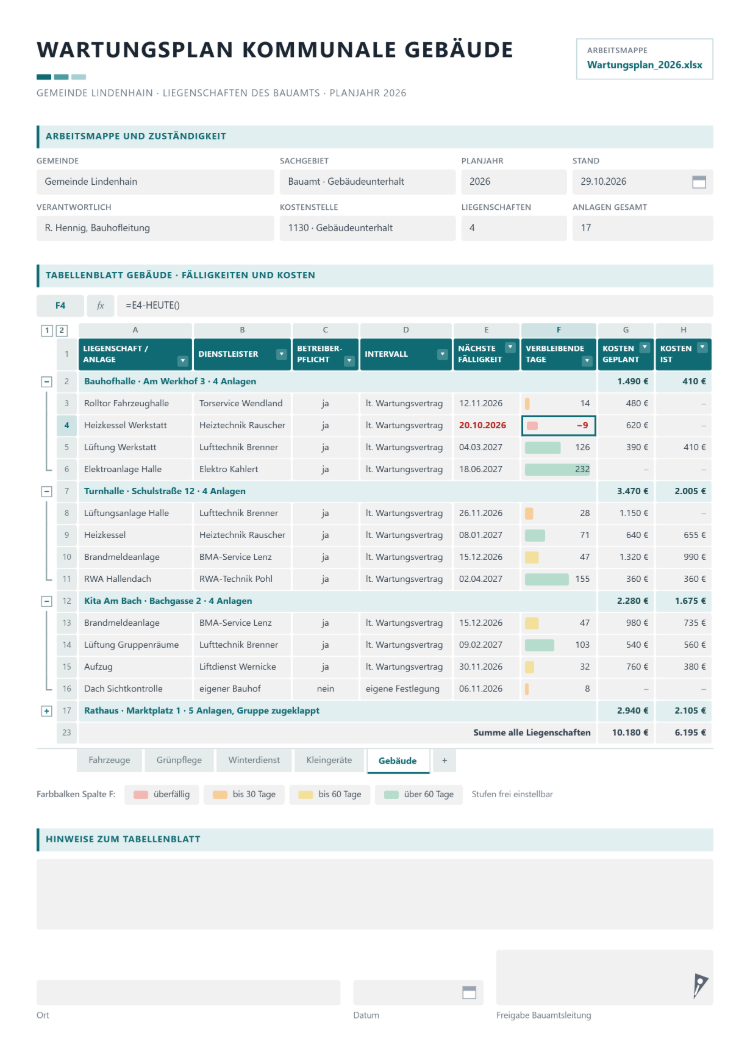Switch to the Grünpflege sheet tab
This screenshot has width=750, height=1060.
point(179,761)
